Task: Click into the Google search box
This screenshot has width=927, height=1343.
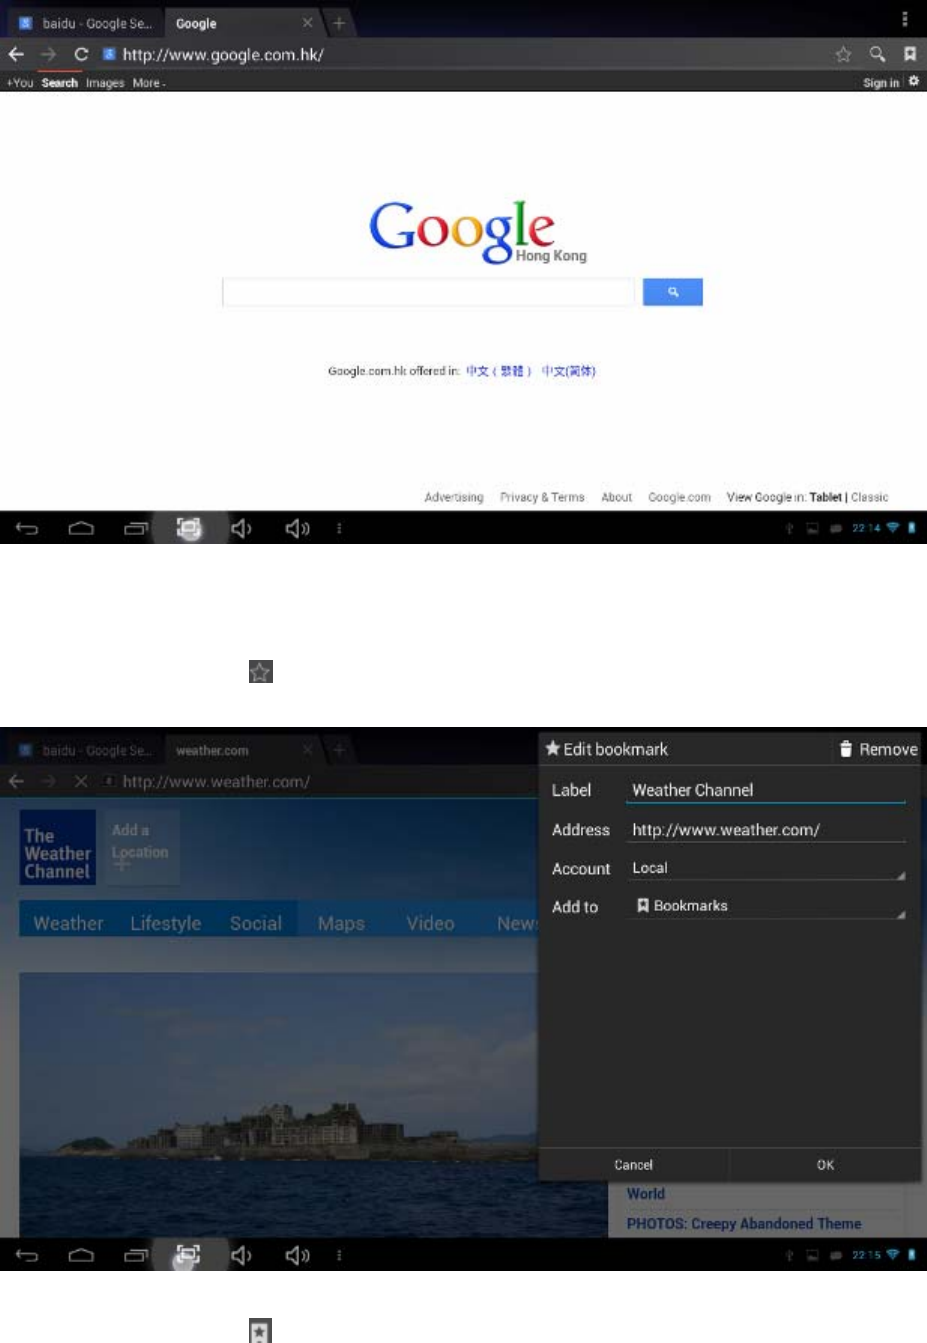Action: point(428,292)
